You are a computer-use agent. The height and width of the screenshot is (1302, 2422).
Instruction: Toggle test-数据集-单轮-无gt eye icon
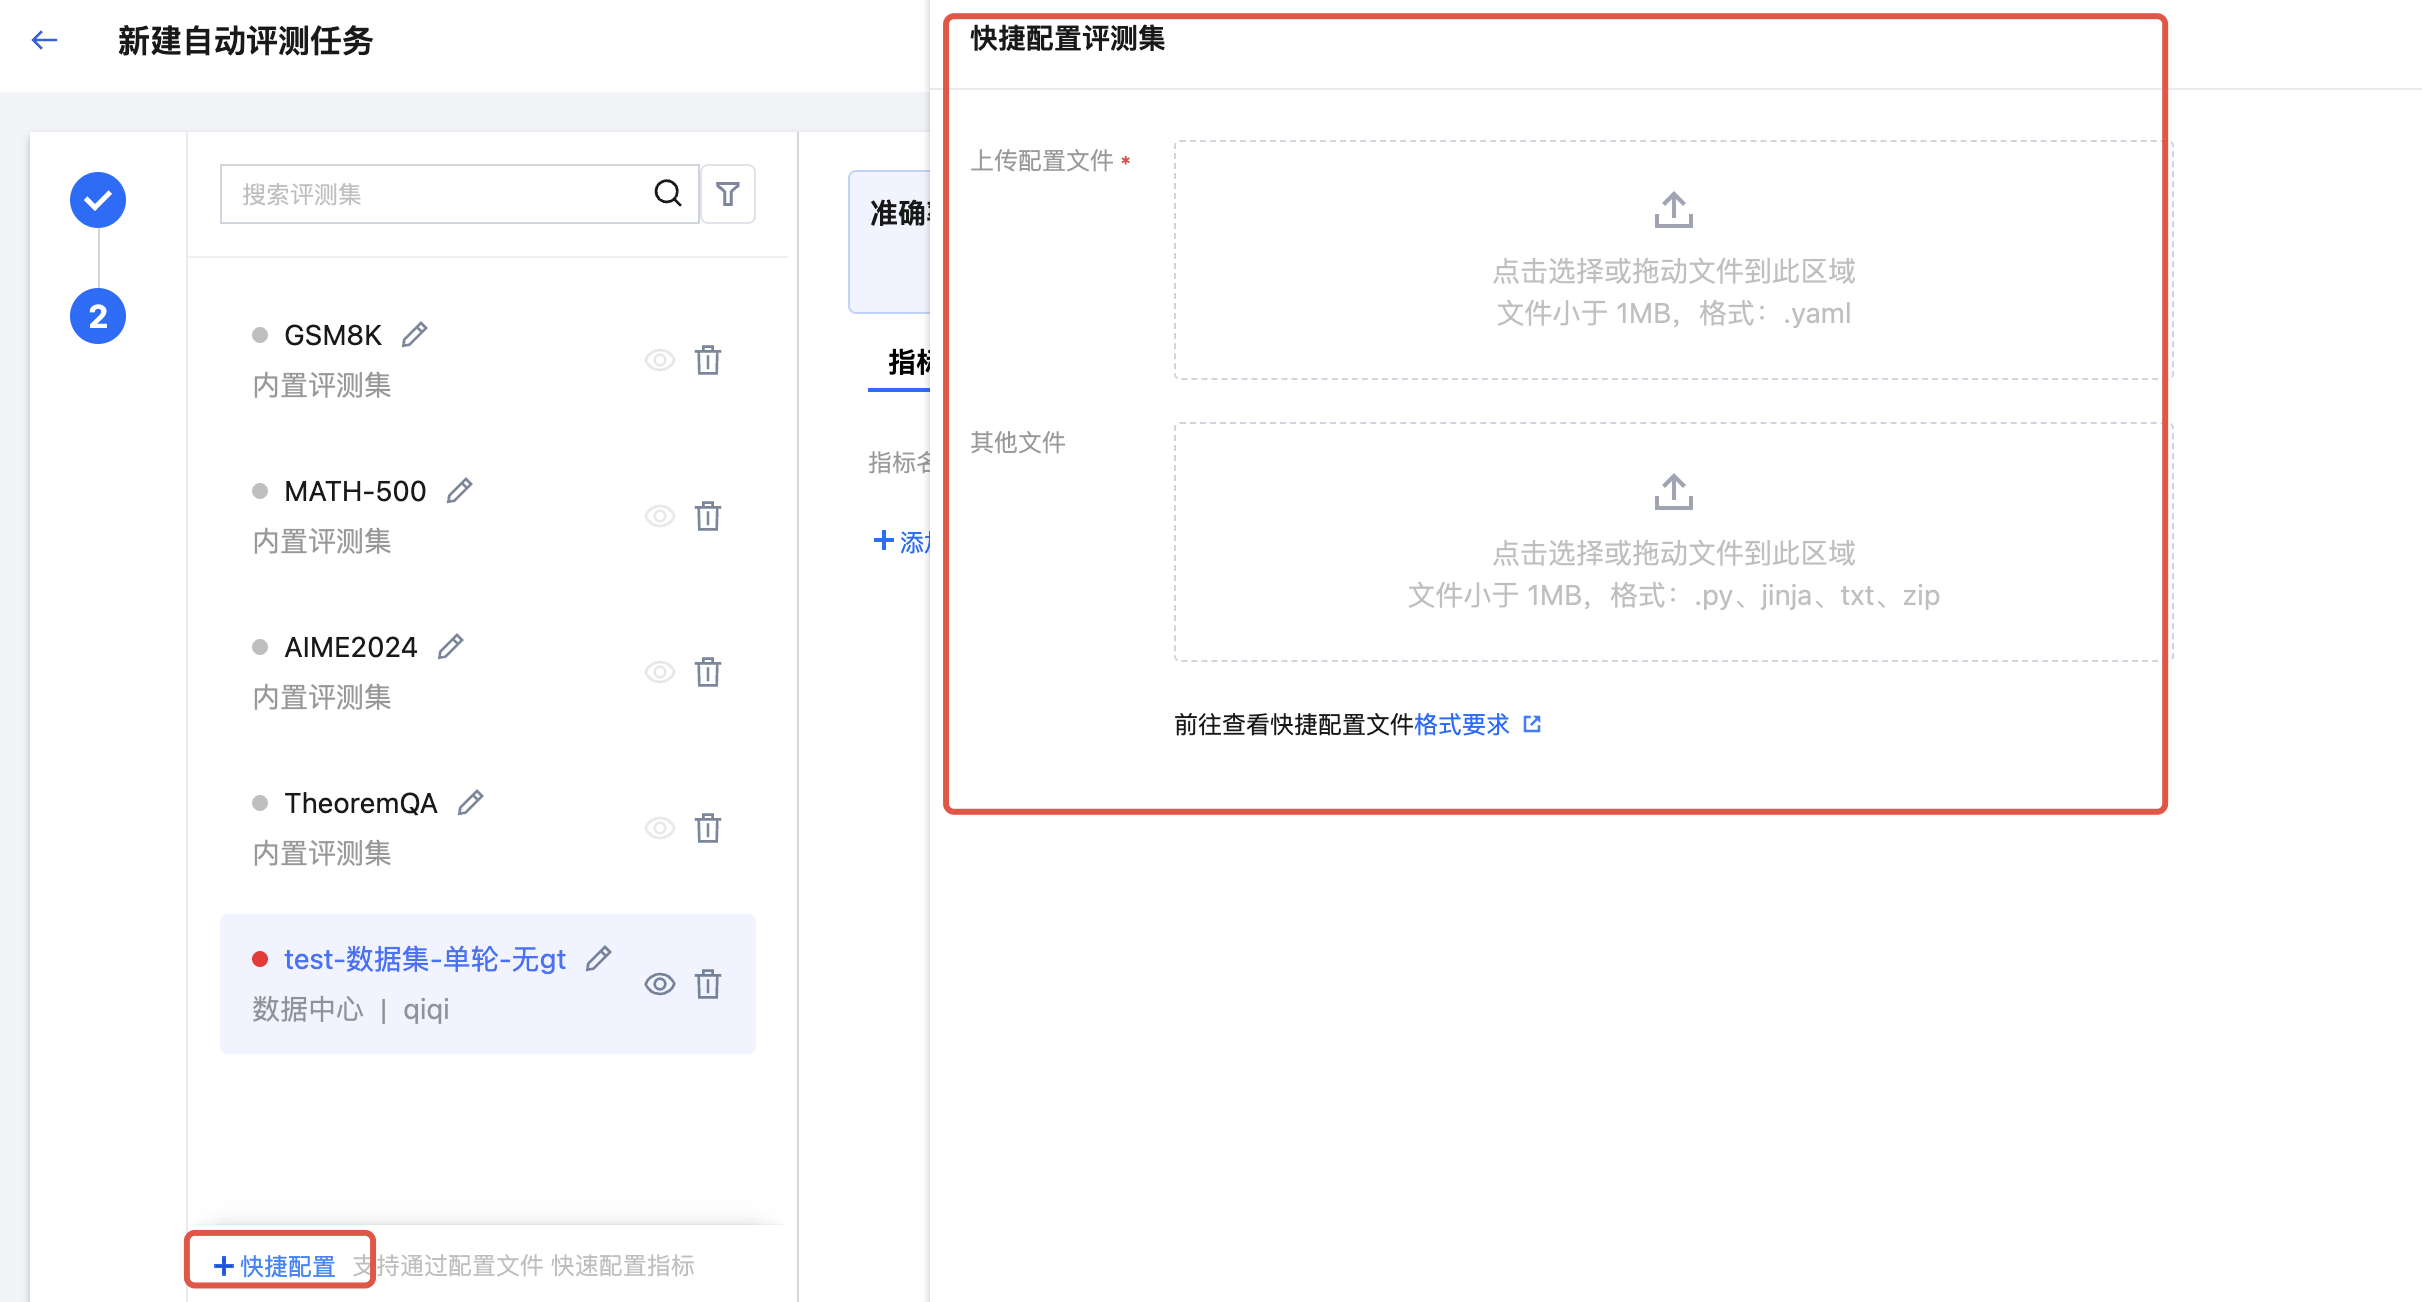tap(659, 984)
